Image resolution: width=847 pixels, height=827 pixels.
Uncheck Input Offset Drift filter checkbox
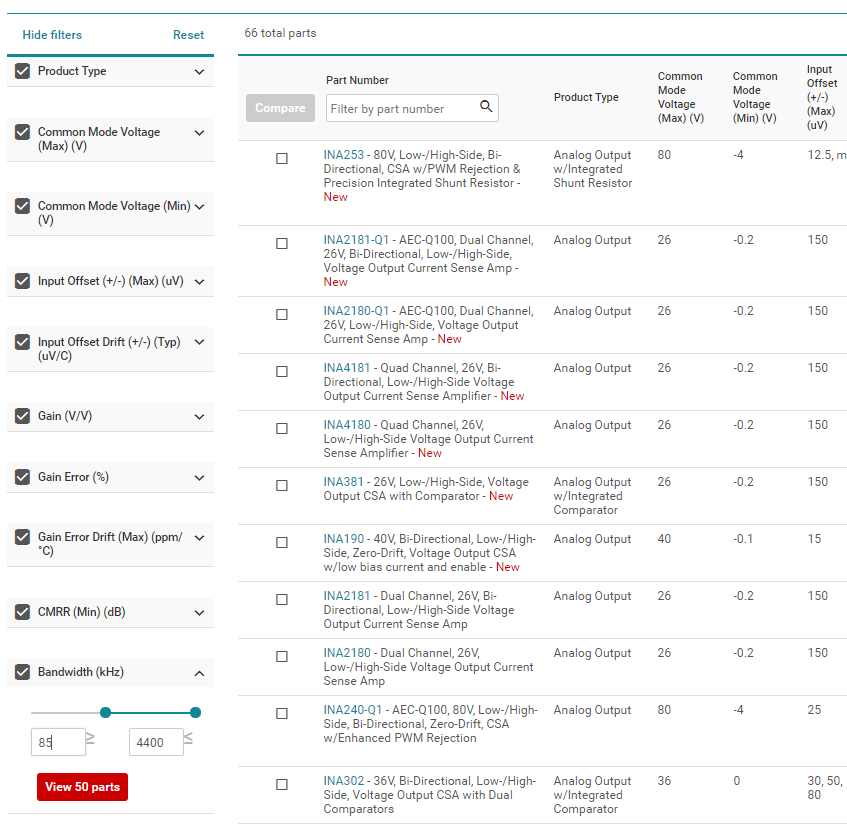coord(23,342)
